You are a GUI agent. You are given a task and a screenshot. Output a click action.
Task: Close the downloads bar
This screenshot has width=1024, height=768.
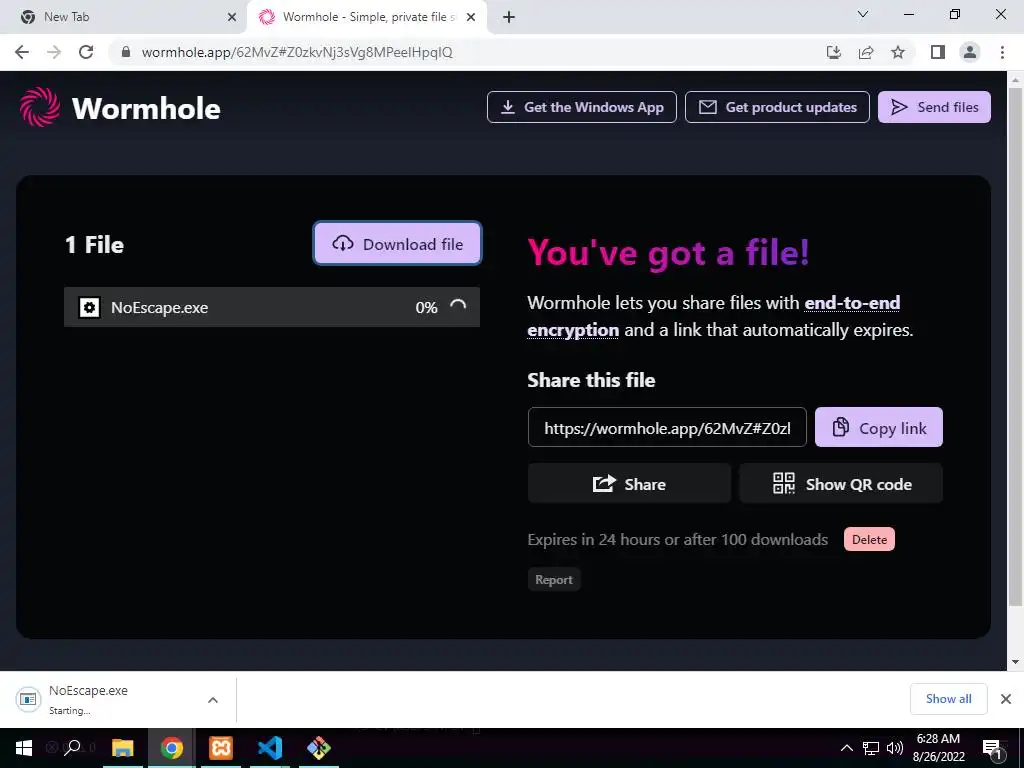(x=1006, y=699)
